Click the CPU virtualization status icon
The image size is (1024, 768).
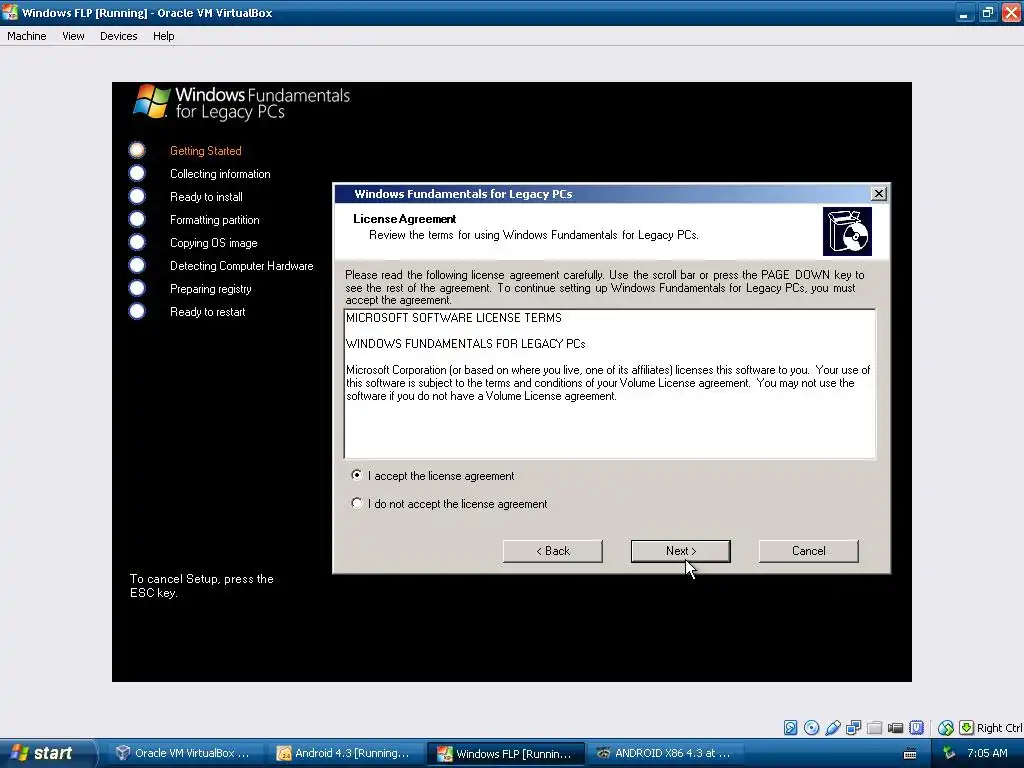click(x=916, y=728)
